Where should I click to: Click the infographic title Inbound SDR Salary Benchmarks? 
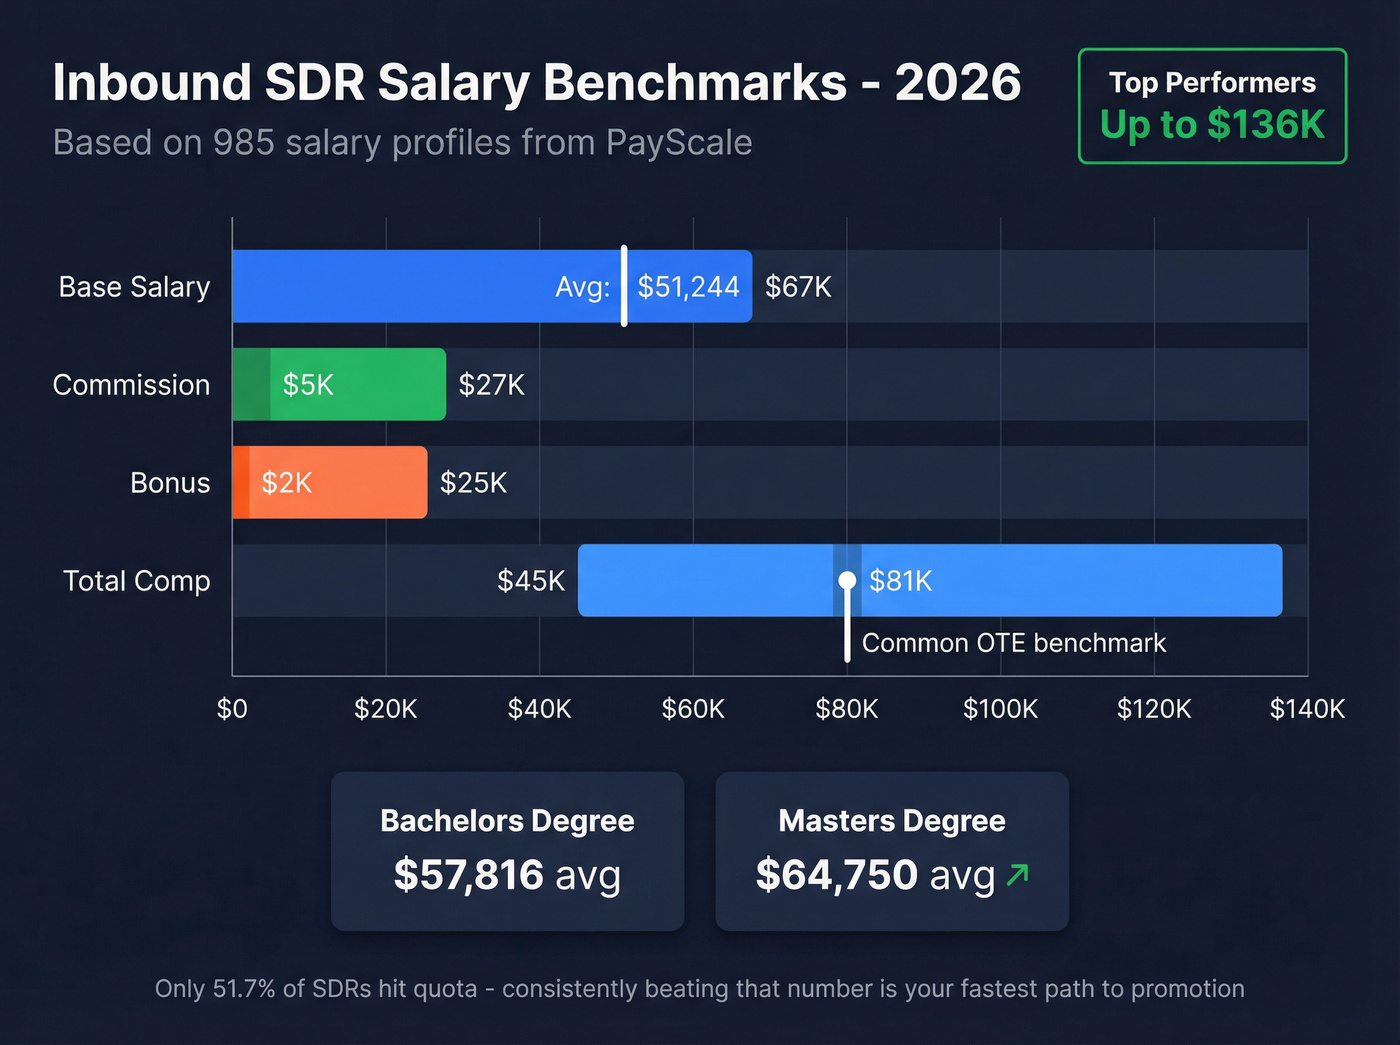(537, 82)
